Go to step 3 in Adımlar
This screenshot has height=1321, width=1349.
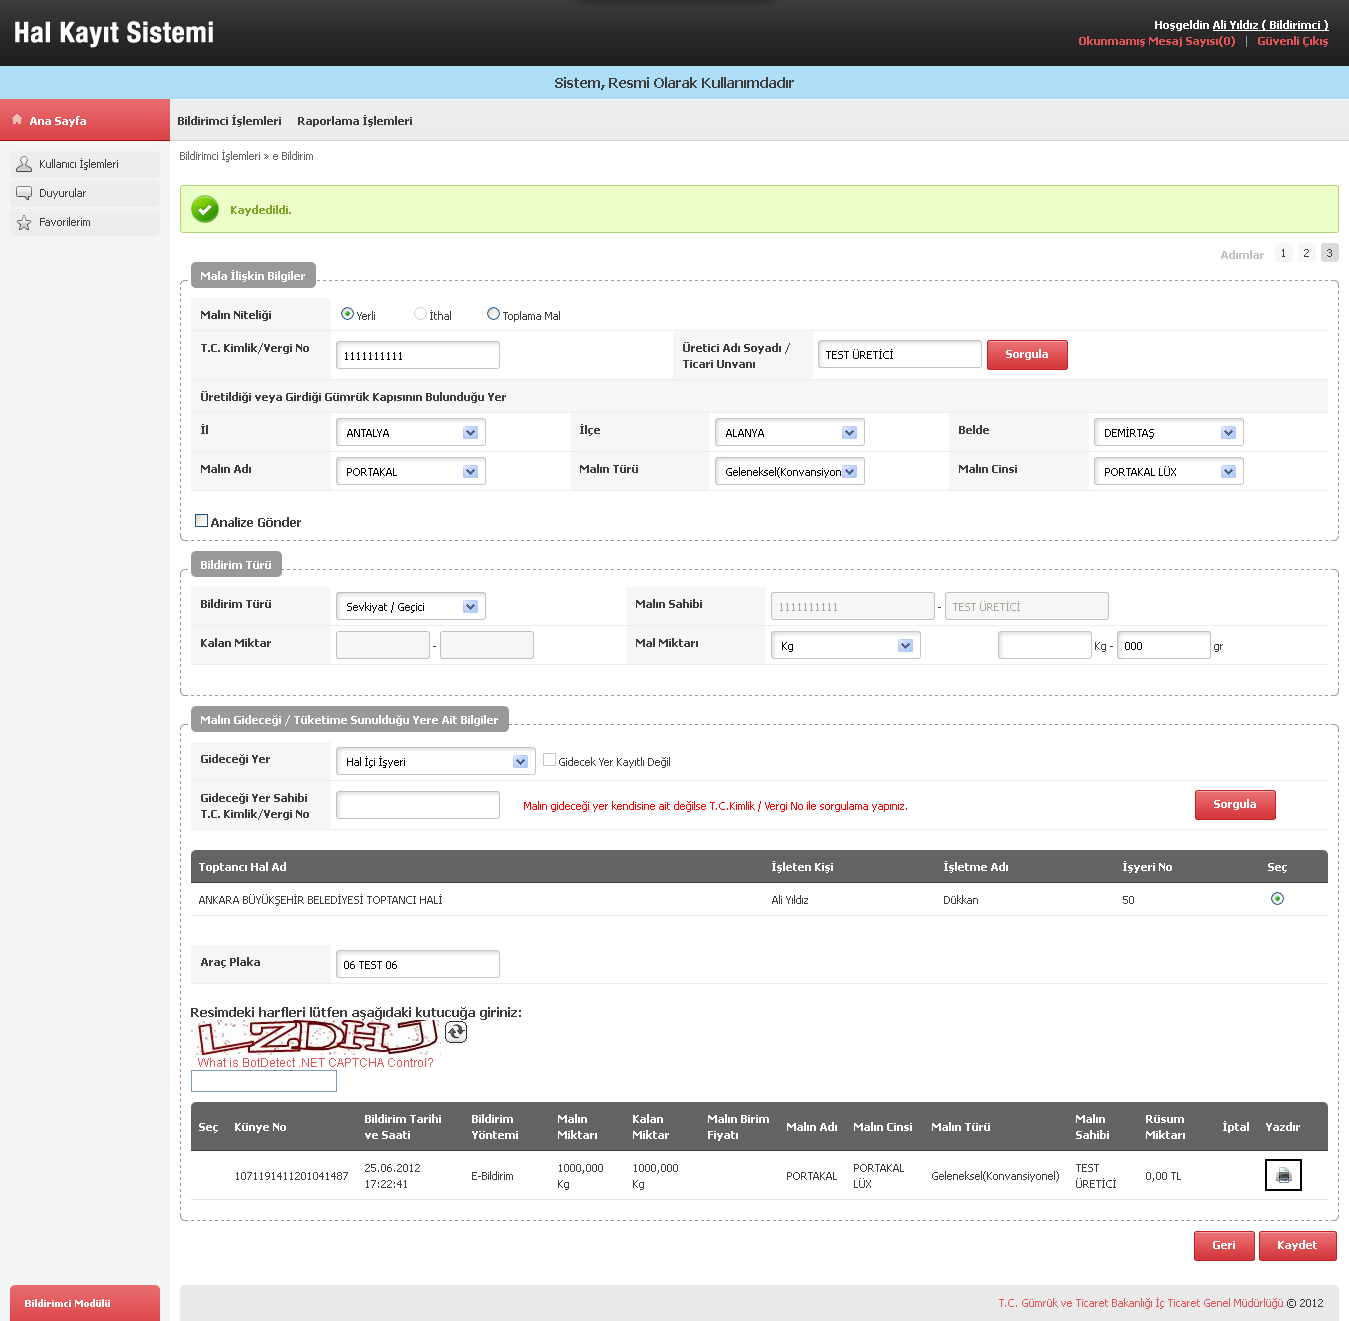[x=1329, y=253]
